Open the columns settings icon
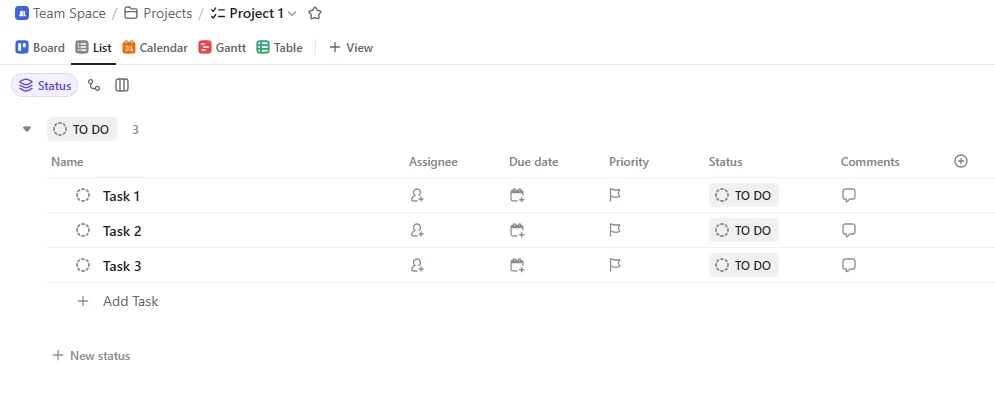The width and height of the screenshot is (995, 419). coord(122,85)
